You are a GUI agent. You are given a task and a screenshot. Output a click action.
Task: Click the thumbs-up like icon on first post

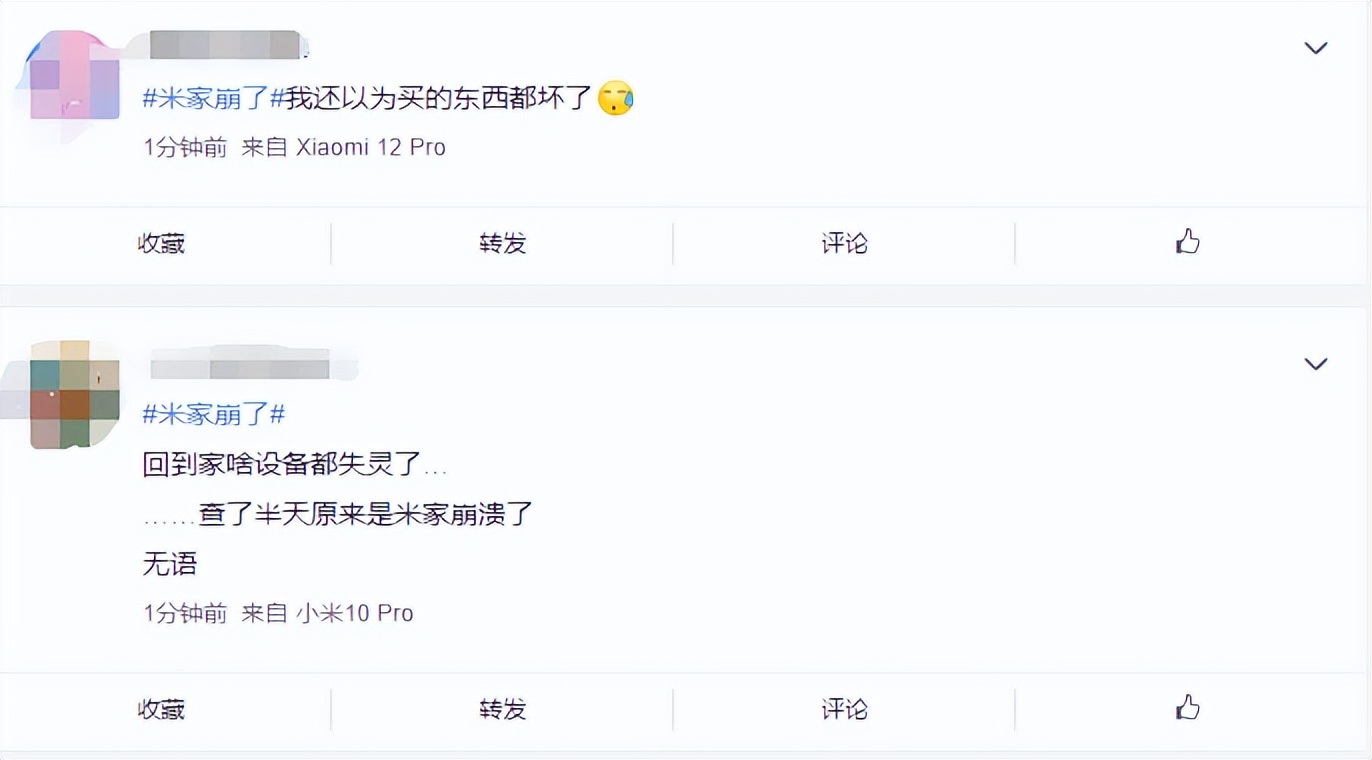tap(1187, 243)
